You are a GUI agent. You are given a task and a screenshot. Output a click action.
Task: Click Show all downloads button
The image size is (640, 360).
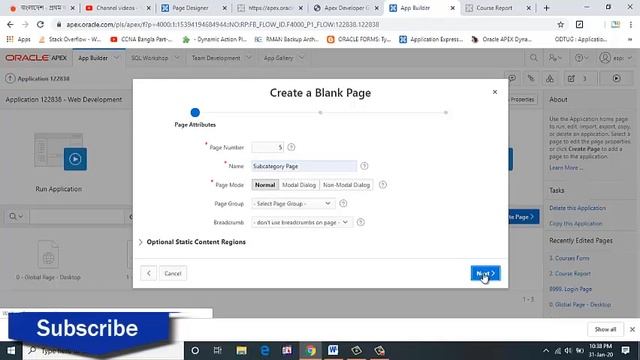point(605,329)
